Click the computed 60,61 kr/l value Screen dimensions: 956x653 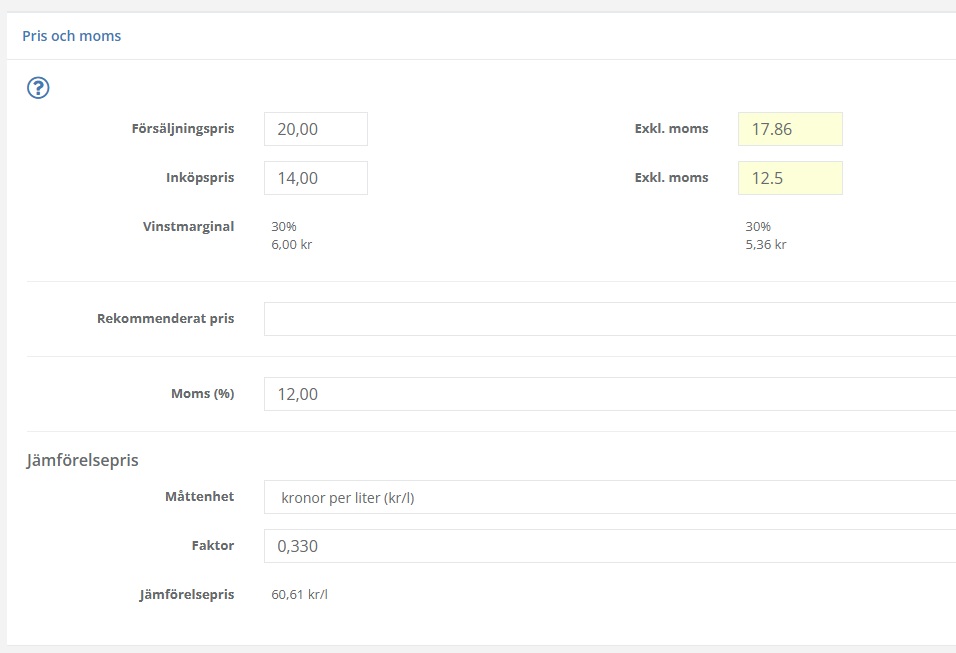coord(299,595)
